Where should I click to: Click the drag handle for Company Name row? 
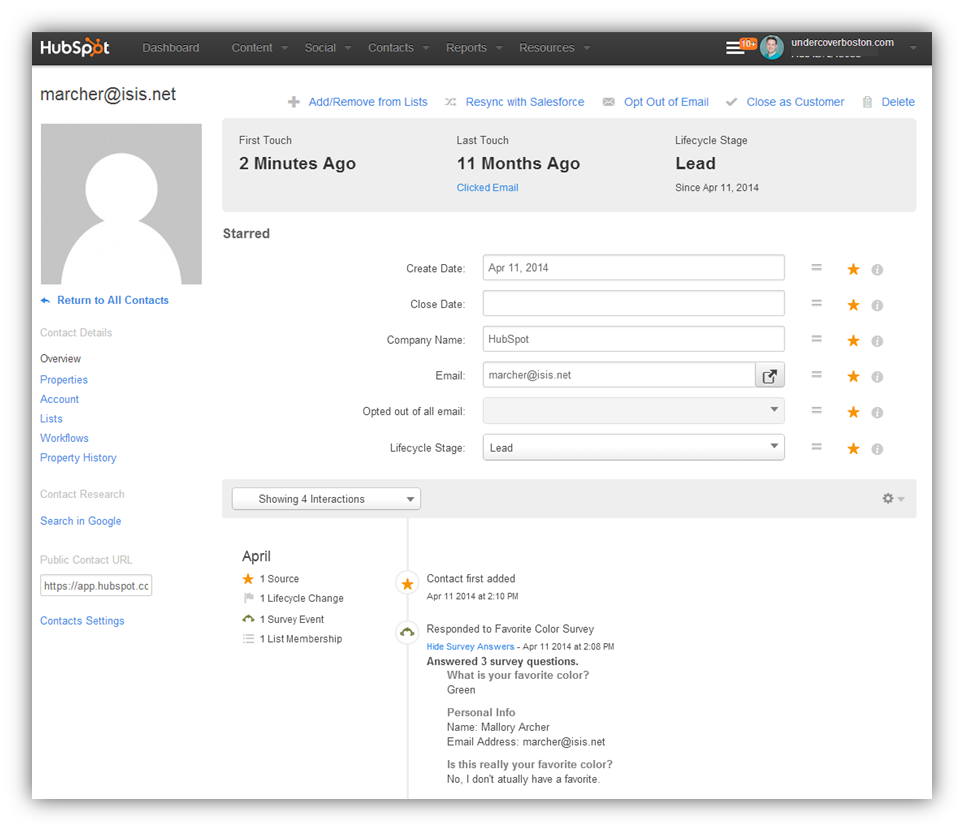[x=816, y=339]
